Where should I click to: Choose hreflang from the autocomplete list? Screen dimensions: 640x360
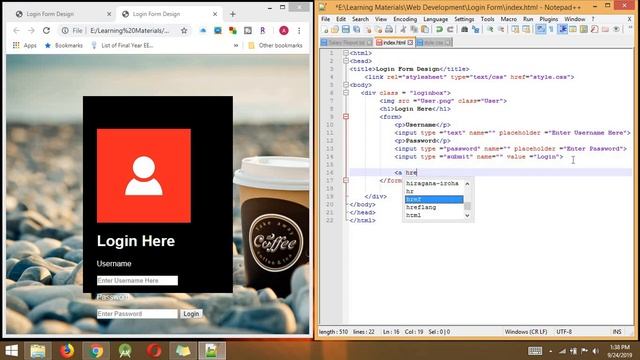[434, 207]
